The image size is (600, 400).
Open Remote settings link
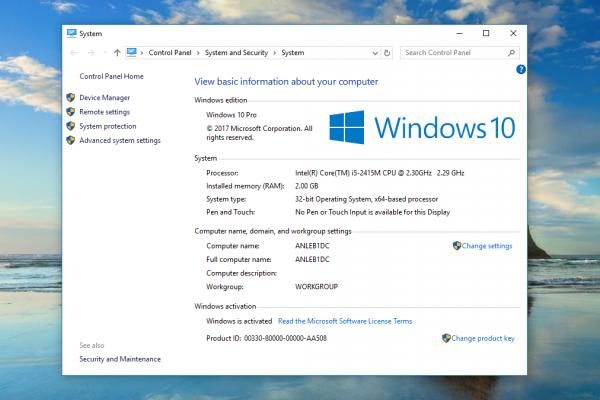[104, 112]
